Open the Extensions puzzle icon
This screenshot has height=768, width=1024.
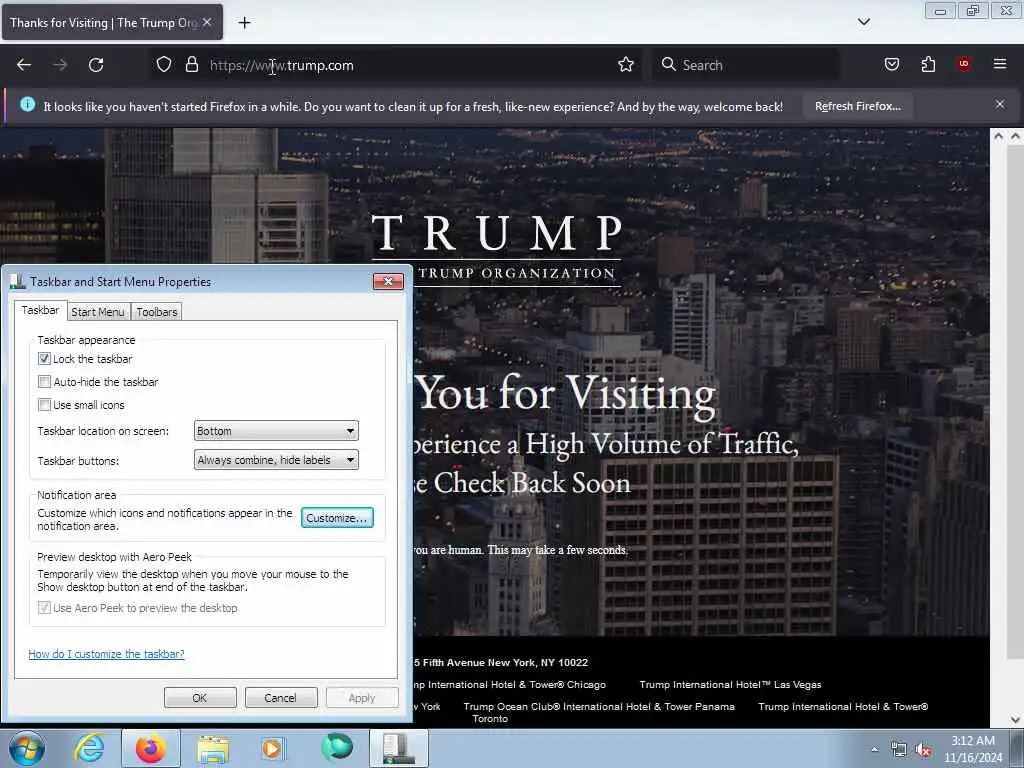pos(928,64)
